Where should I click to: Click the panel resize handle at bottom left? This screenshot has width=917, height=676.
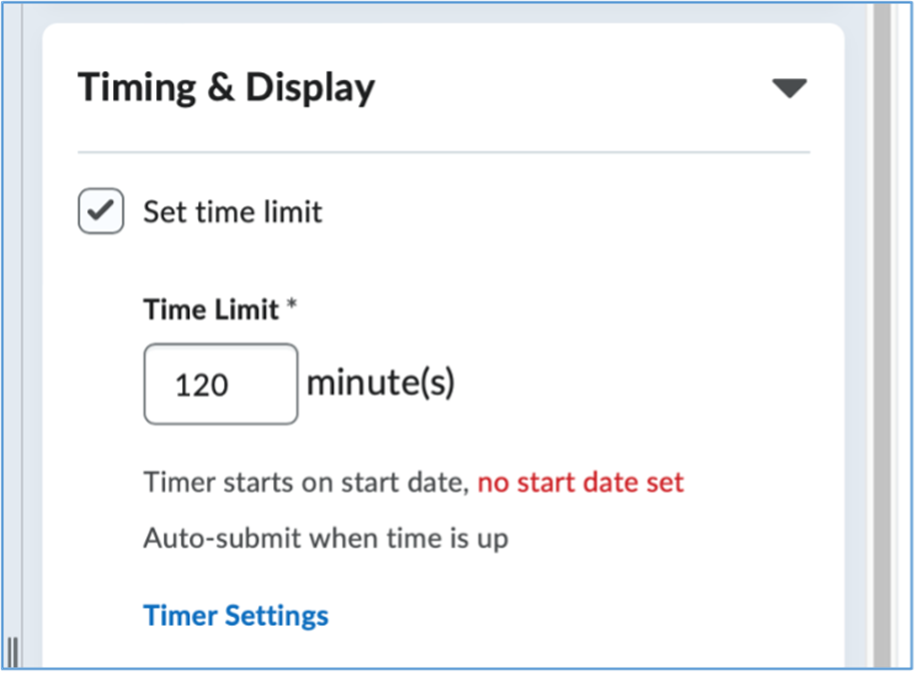[x=14, y=652]
